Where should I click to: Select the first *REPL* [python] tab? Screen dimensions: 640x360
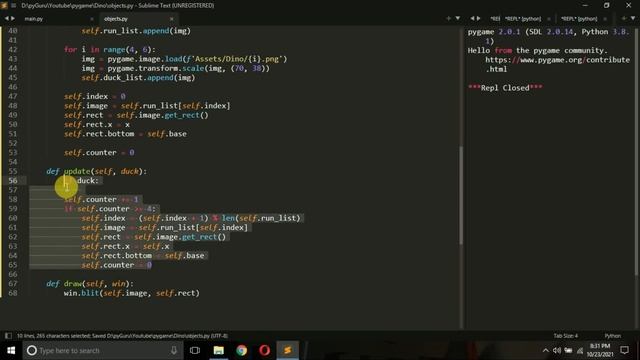tap(523, 19)
